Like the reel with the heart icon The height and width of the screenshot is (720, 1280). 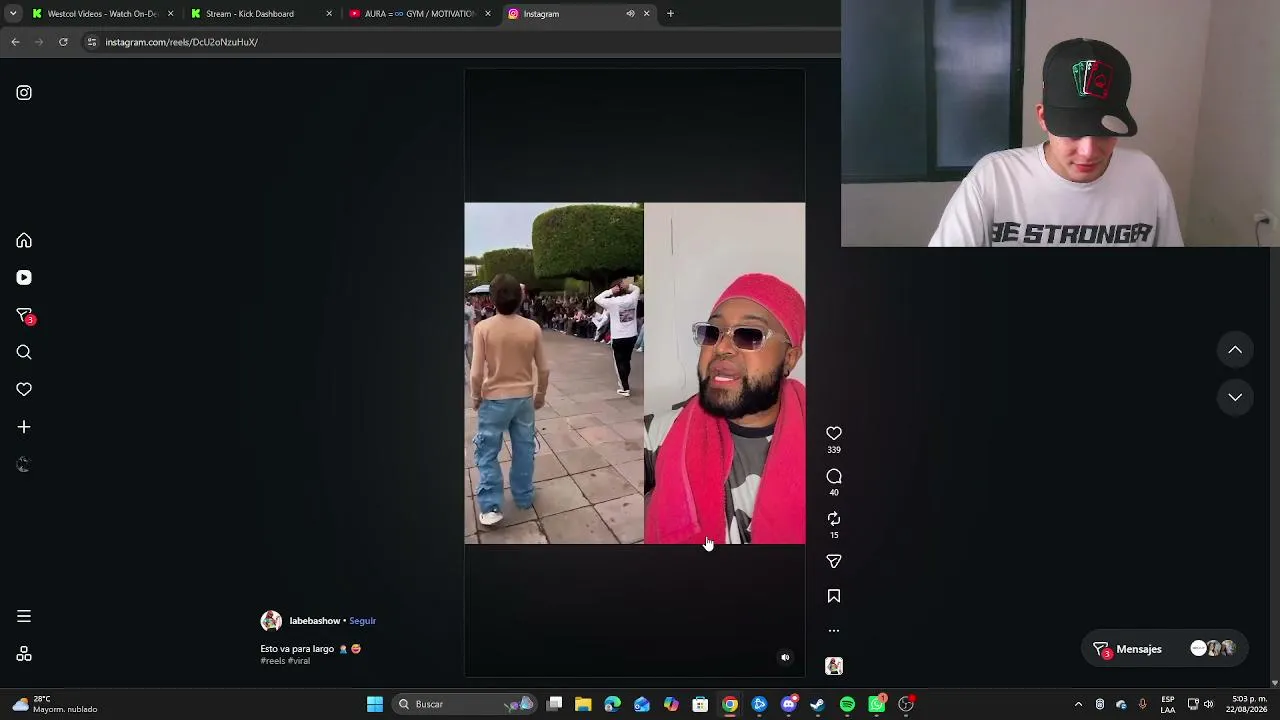click(834, 433)
